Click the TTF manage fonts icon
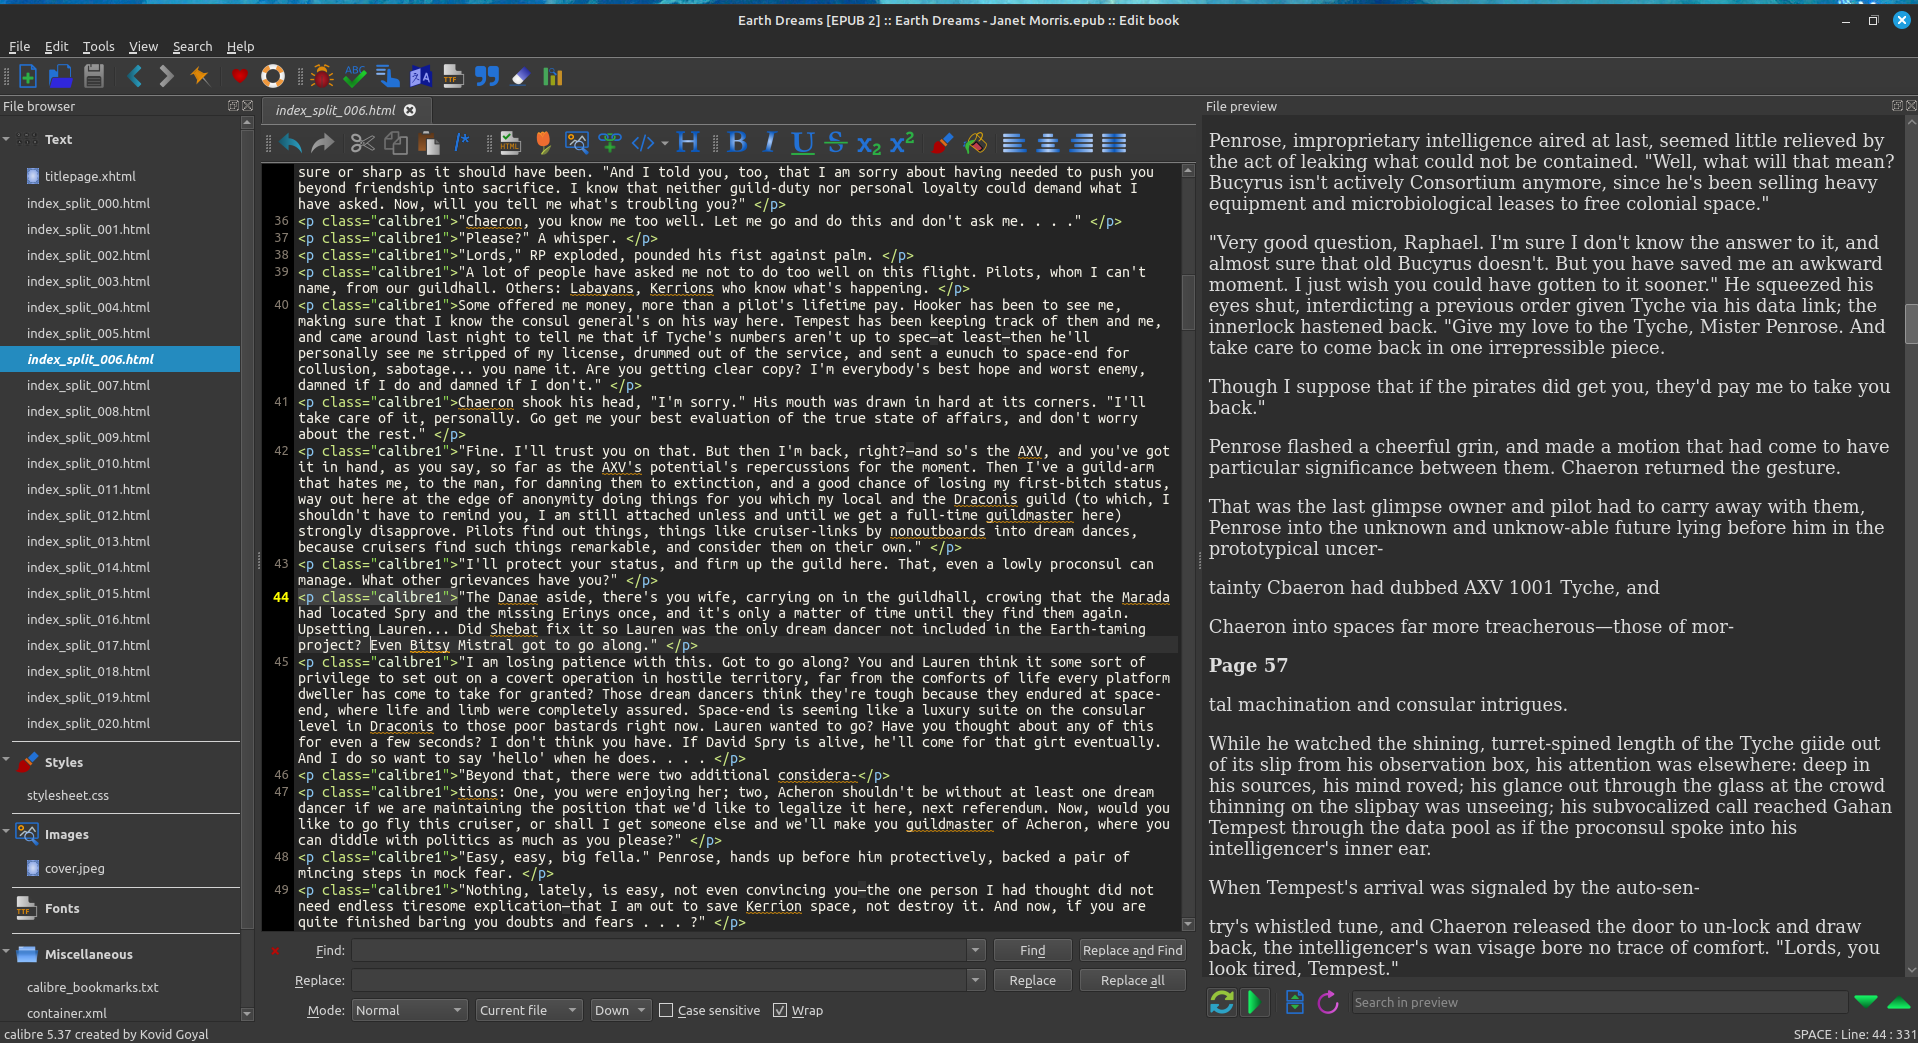1918x1043 pixels. (x=453, y=76)
